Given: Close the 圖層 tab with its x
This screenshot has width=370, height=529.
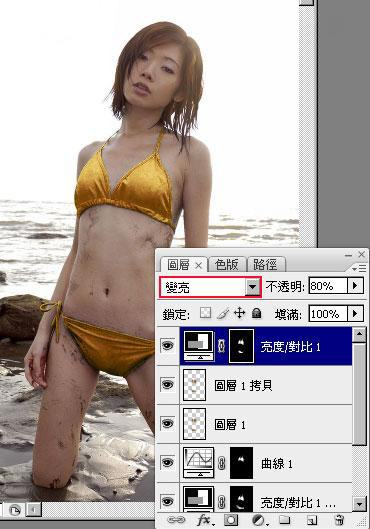Looking at the screenshot, I should [199, 266].
